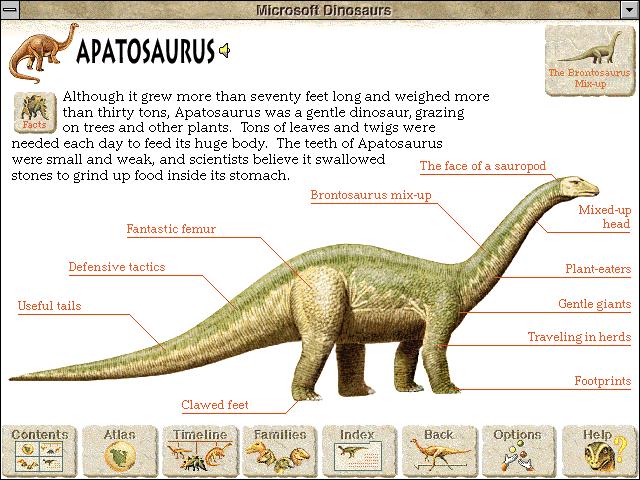The width and height of the screenshot is (640, 480).
Task: Click the APATOSAURUS title heading
Action: click(145, 51)
